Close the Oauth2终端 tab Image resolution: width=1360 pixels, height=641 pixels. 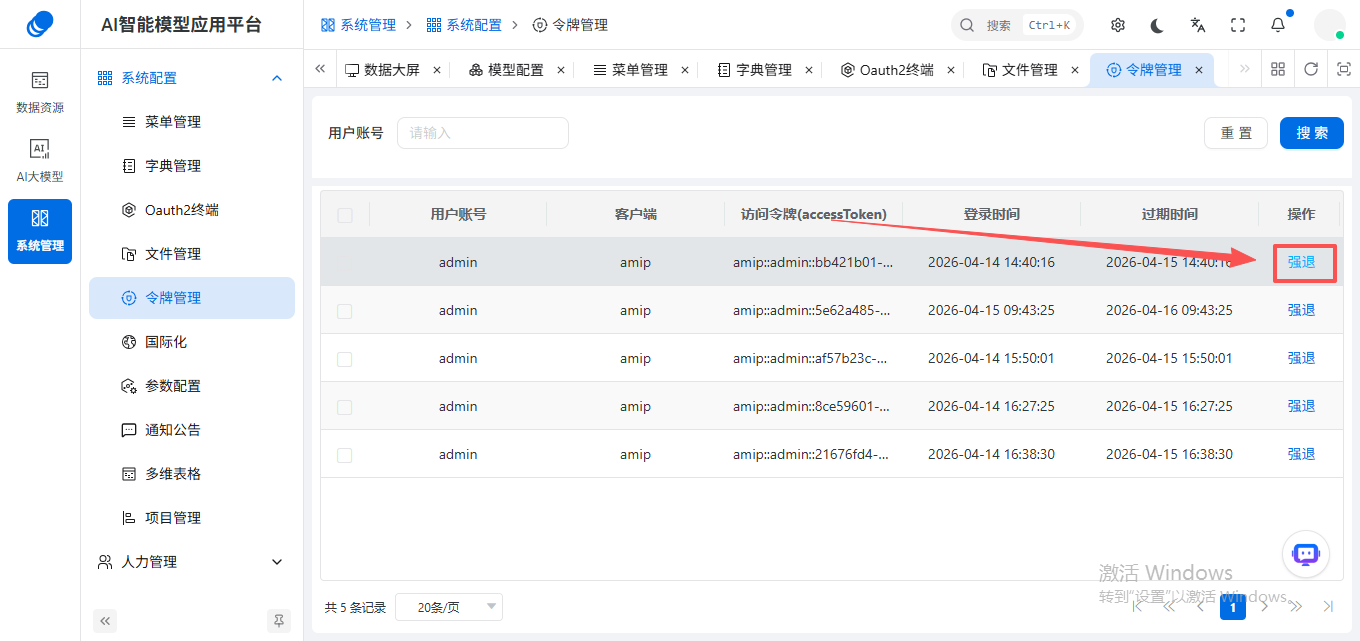951,70
